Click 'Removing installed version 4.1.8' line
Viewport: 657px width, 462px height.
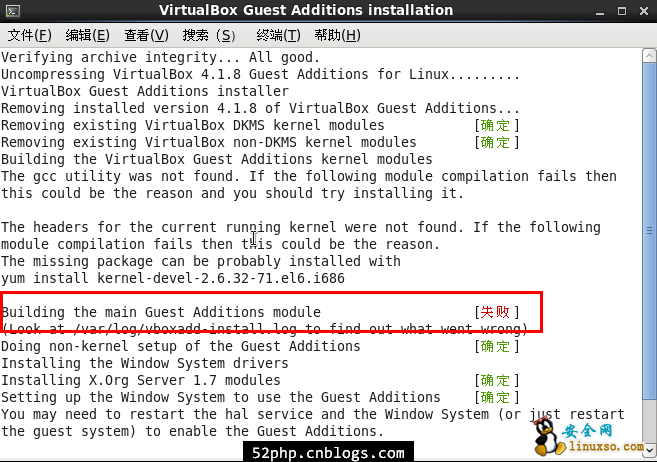[x=260, y=108]
